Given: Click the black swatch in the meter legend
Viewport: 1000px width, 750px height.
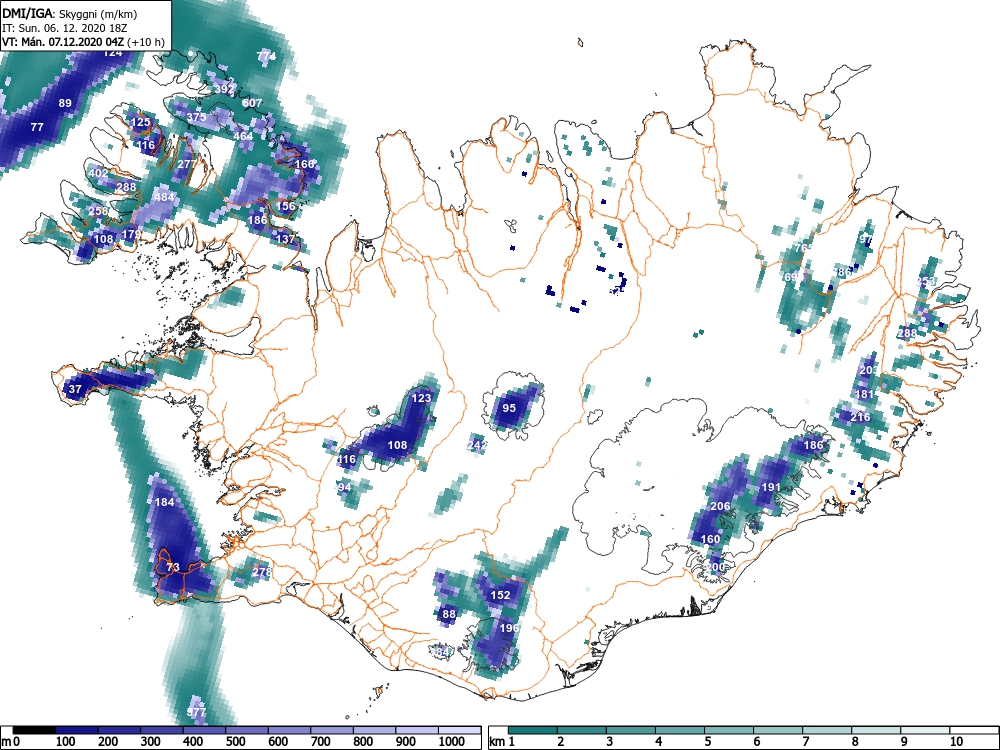Looking at the screenshot, I should click(34, 730).
